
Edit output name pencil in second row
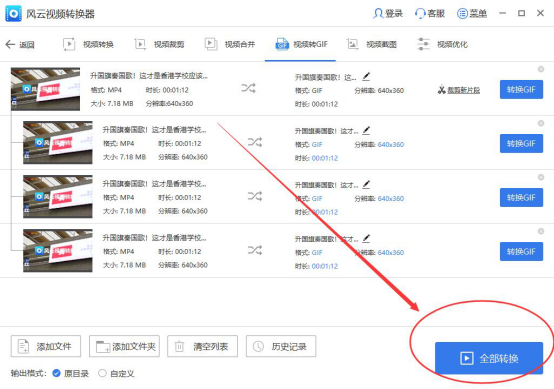(366, 130)
